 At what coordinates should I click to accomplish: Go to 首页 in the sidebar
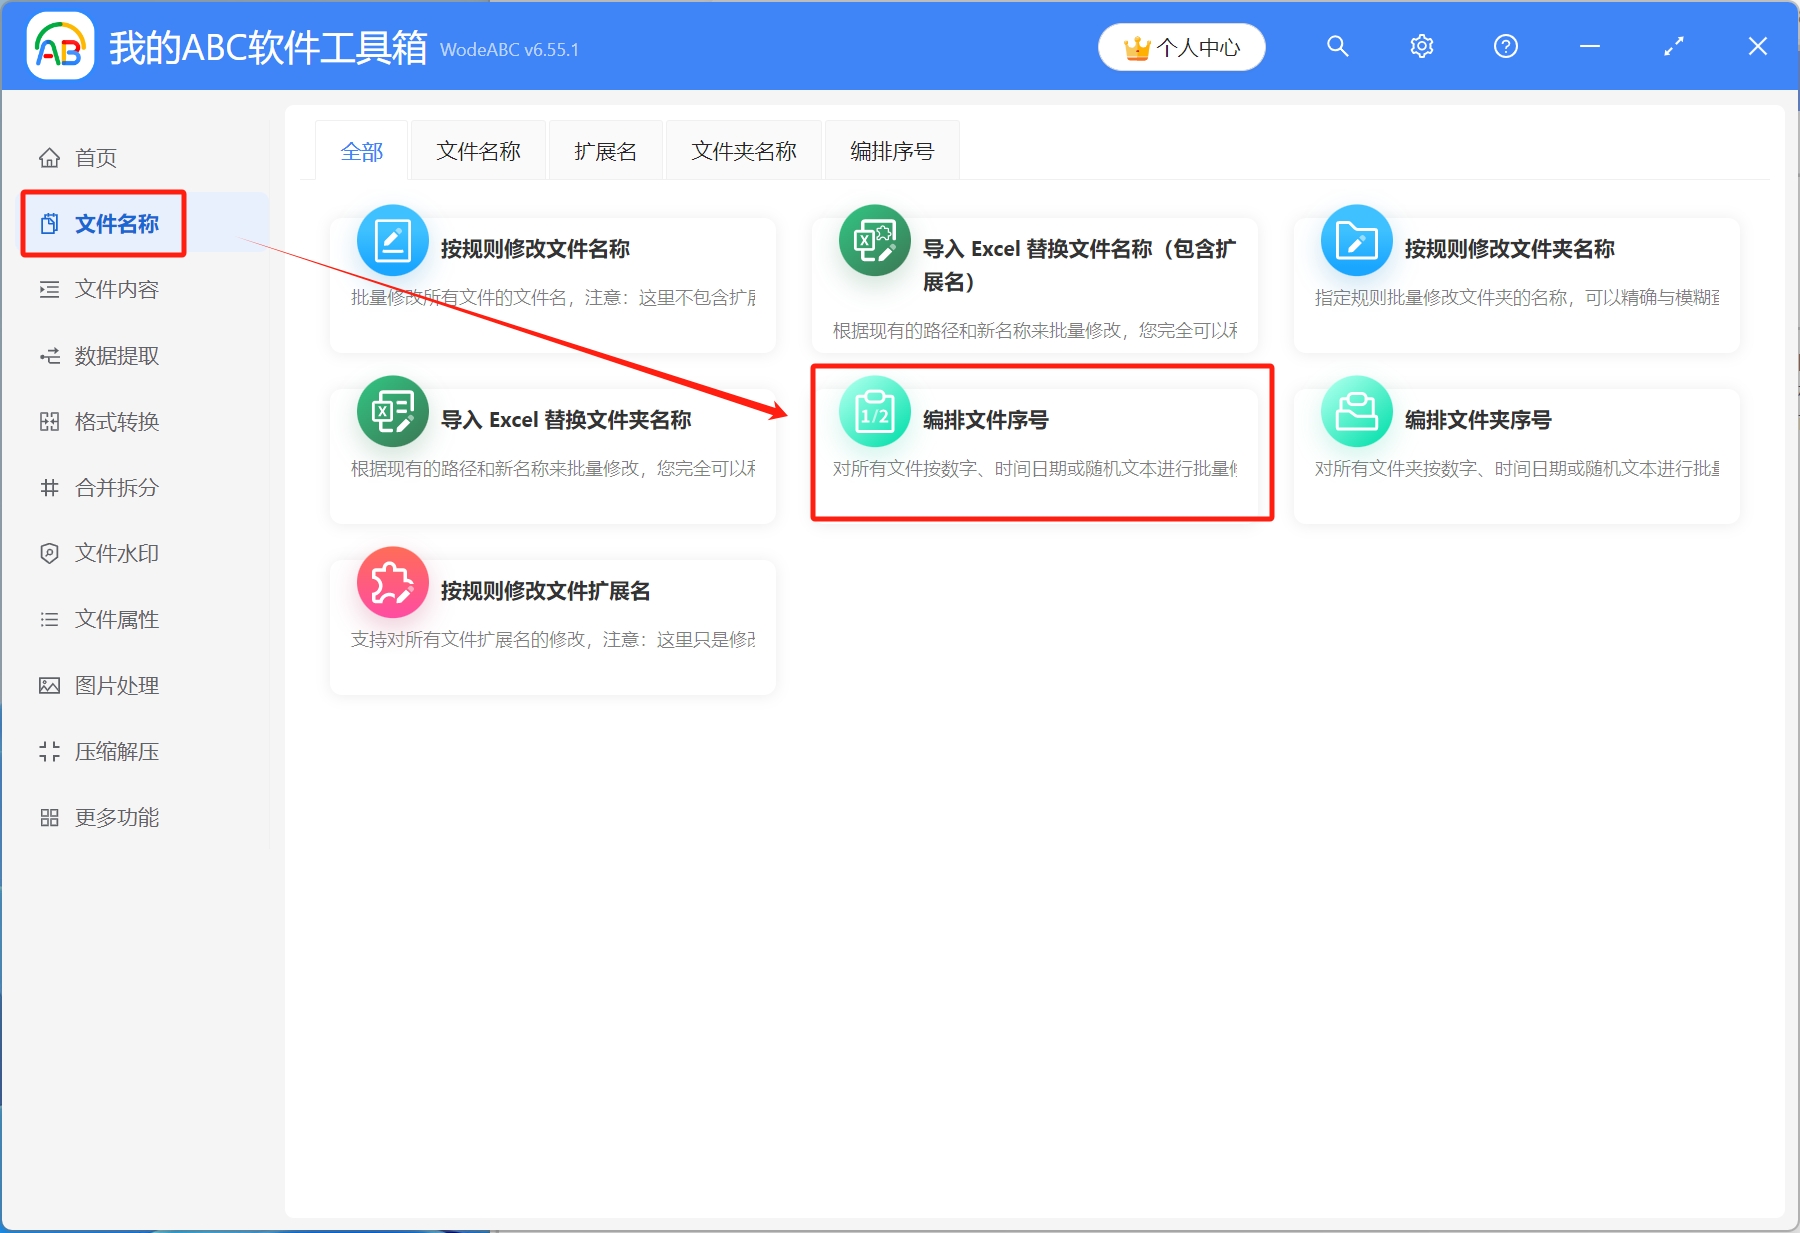pyautogui.click(x=95, y=157)
